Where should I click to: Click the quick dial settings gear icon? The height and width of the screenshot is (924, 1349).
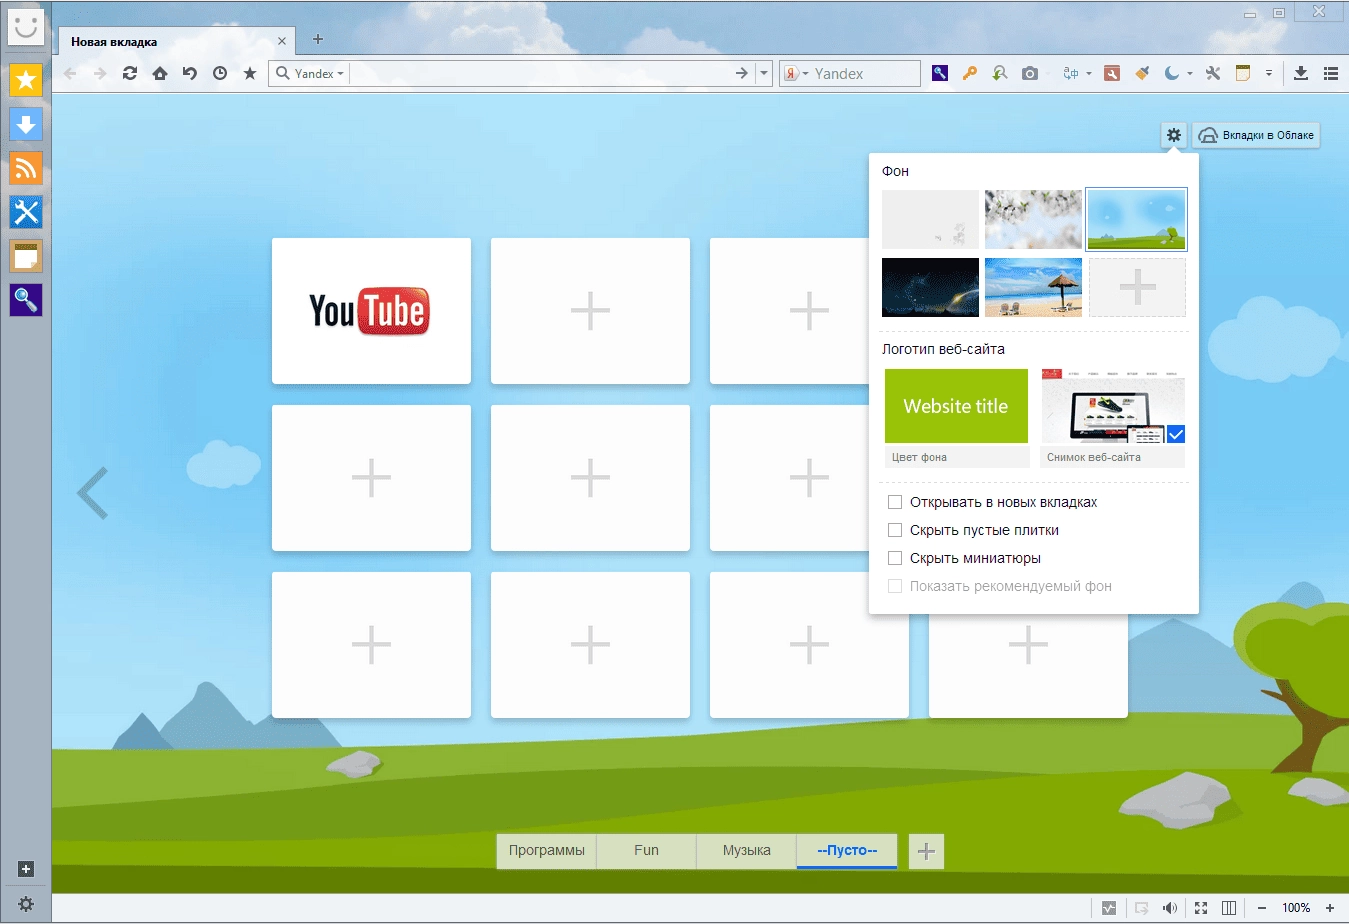(1174, 135)
